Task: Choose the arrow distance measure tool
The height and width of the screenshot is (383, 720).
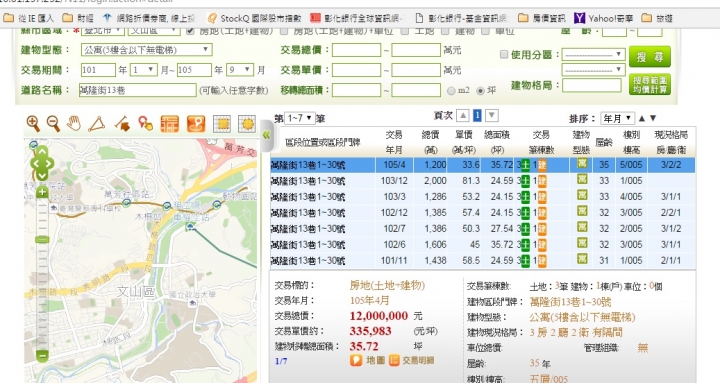Action: tap(122, 124)
